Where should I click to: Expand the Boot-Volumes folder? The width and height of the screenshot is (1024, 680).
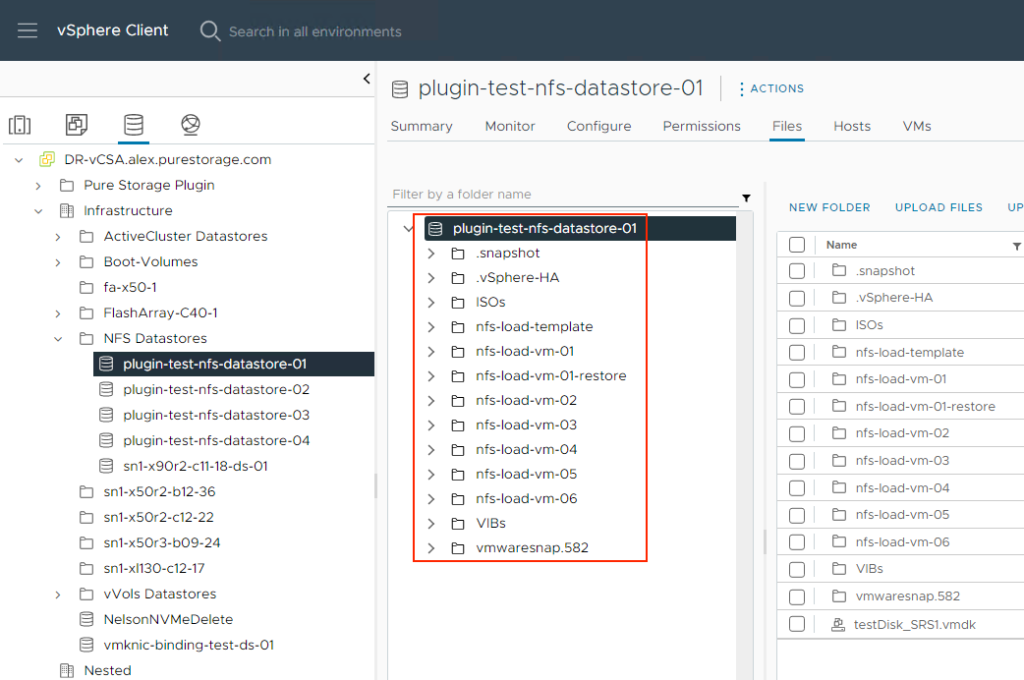click(58, 262)
